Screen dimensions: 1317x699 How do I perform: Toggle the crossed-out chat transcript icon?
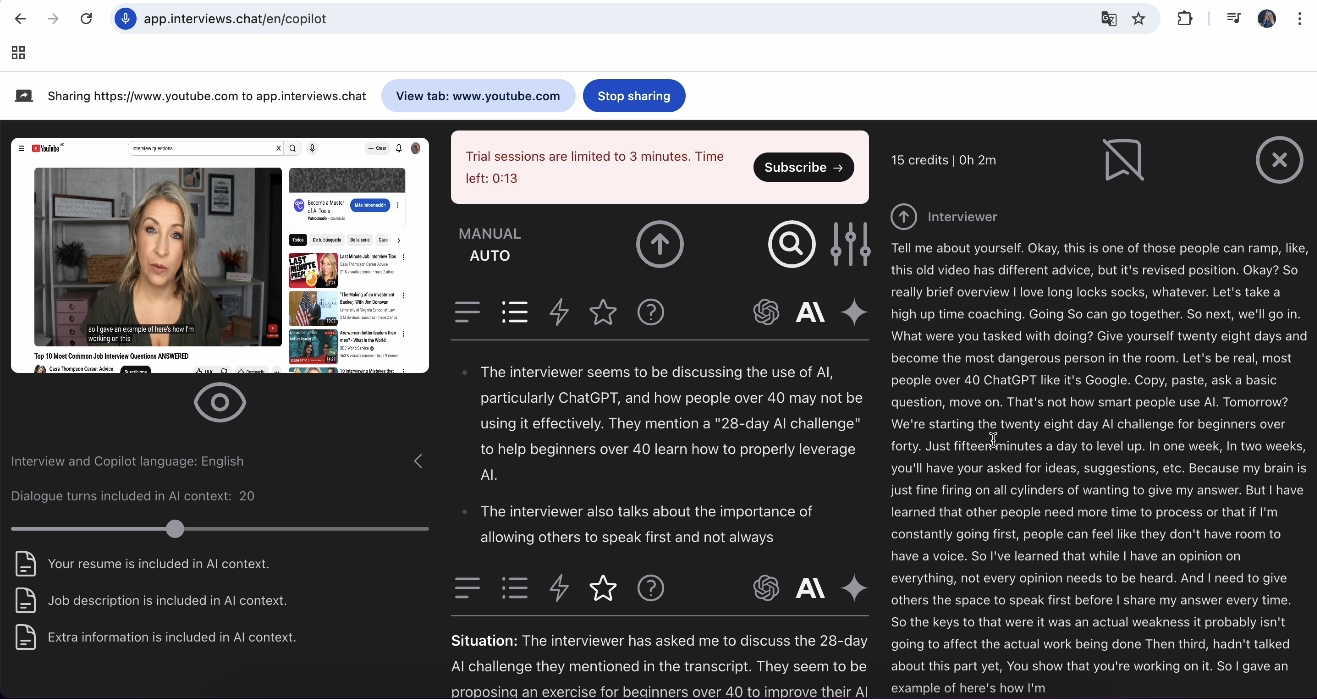[x=1123, y=160]
